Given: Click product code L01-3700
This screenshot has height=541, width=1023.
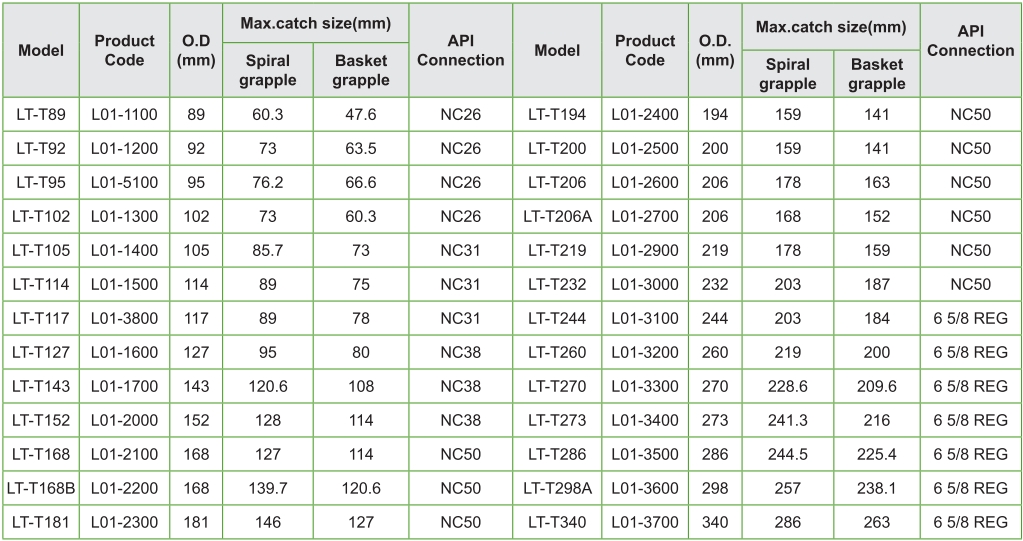Looking at the screenshot, I should 645,522.
